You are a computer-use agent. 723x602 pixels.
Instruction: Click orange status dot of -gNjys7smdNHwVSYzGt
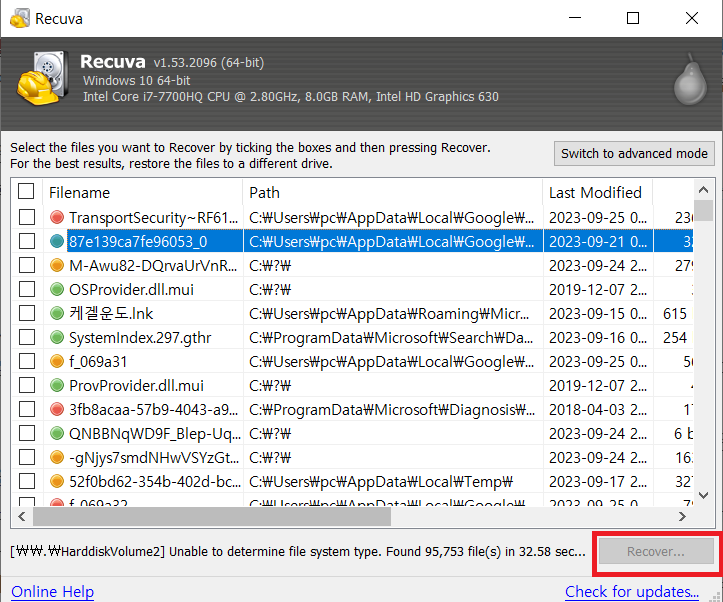[x=57, y=457]
